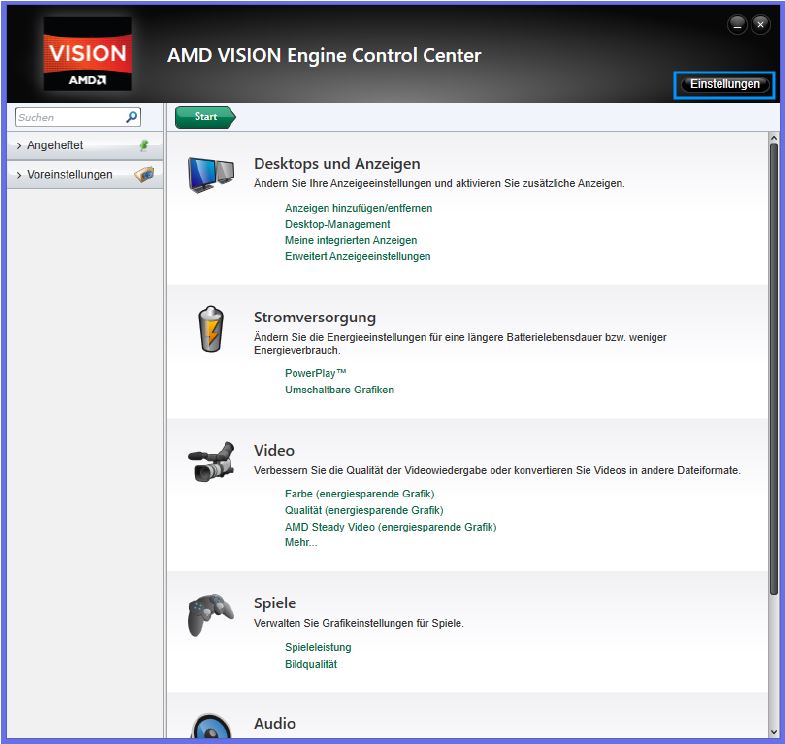This screenshot has width=785, height=744.
Task: Click the magnifier search icon
Action: click(132, 117)
